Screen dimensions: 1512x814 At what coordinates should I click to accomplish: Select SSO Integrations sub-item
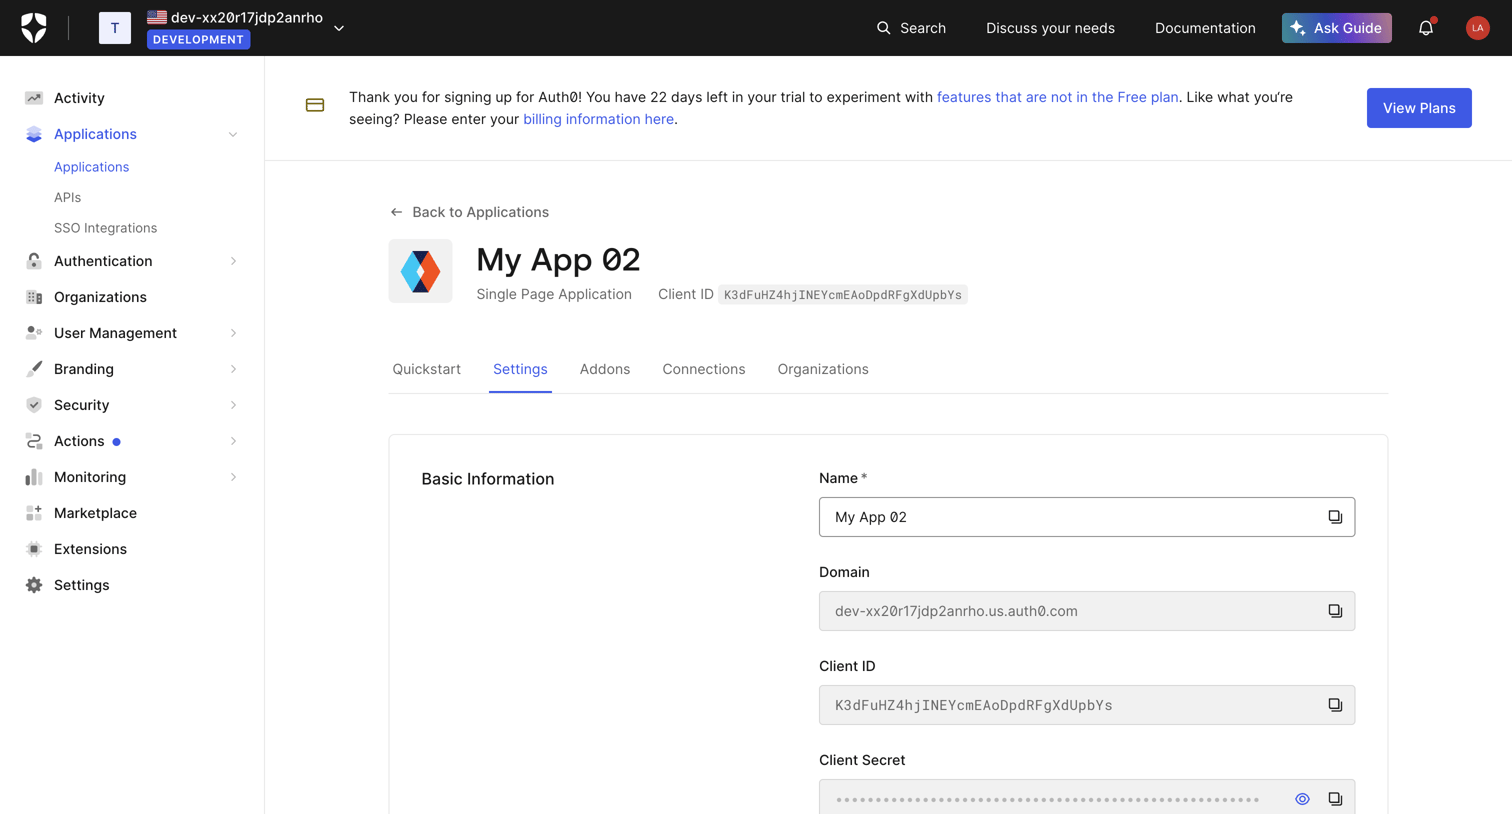pos(105,228)
